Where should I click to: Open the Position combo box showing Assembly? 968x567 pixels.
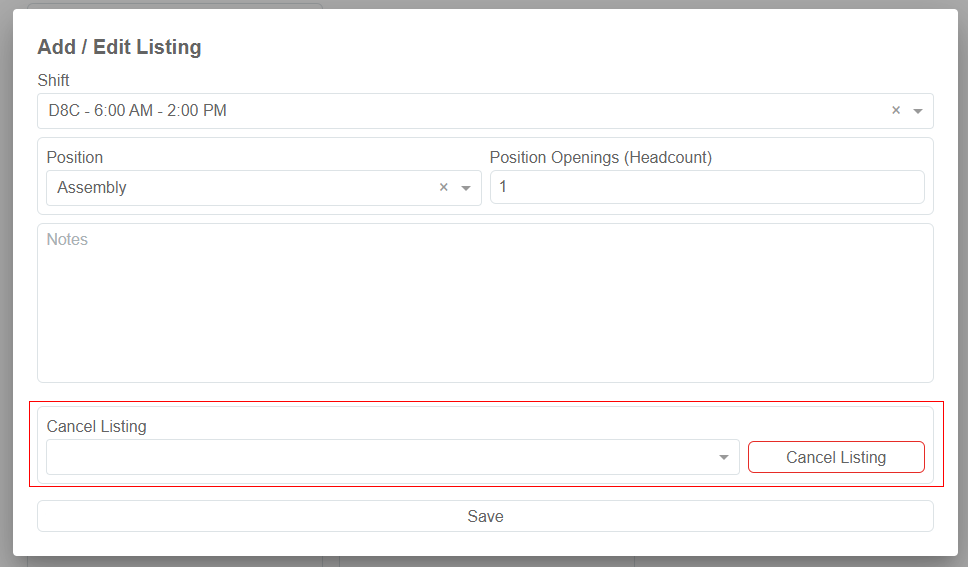point(240,188)
